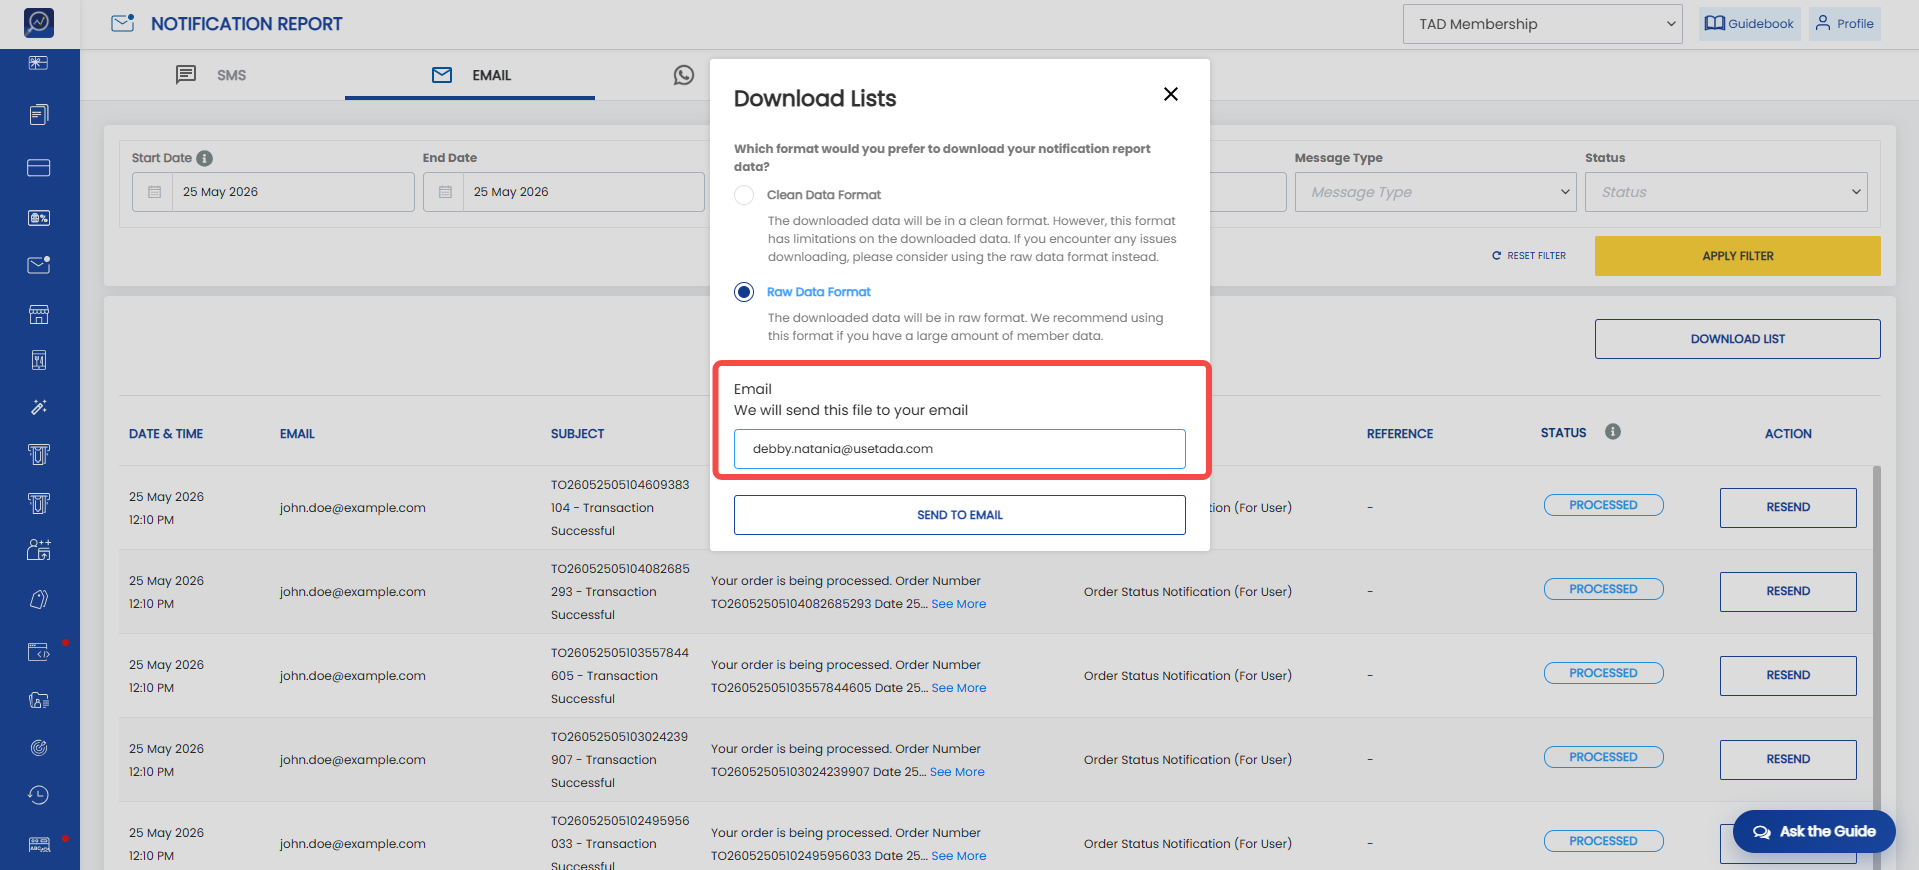Click the End Date input field
Viewport: 1919px width, 870px height.
click(x=564, y=192)
